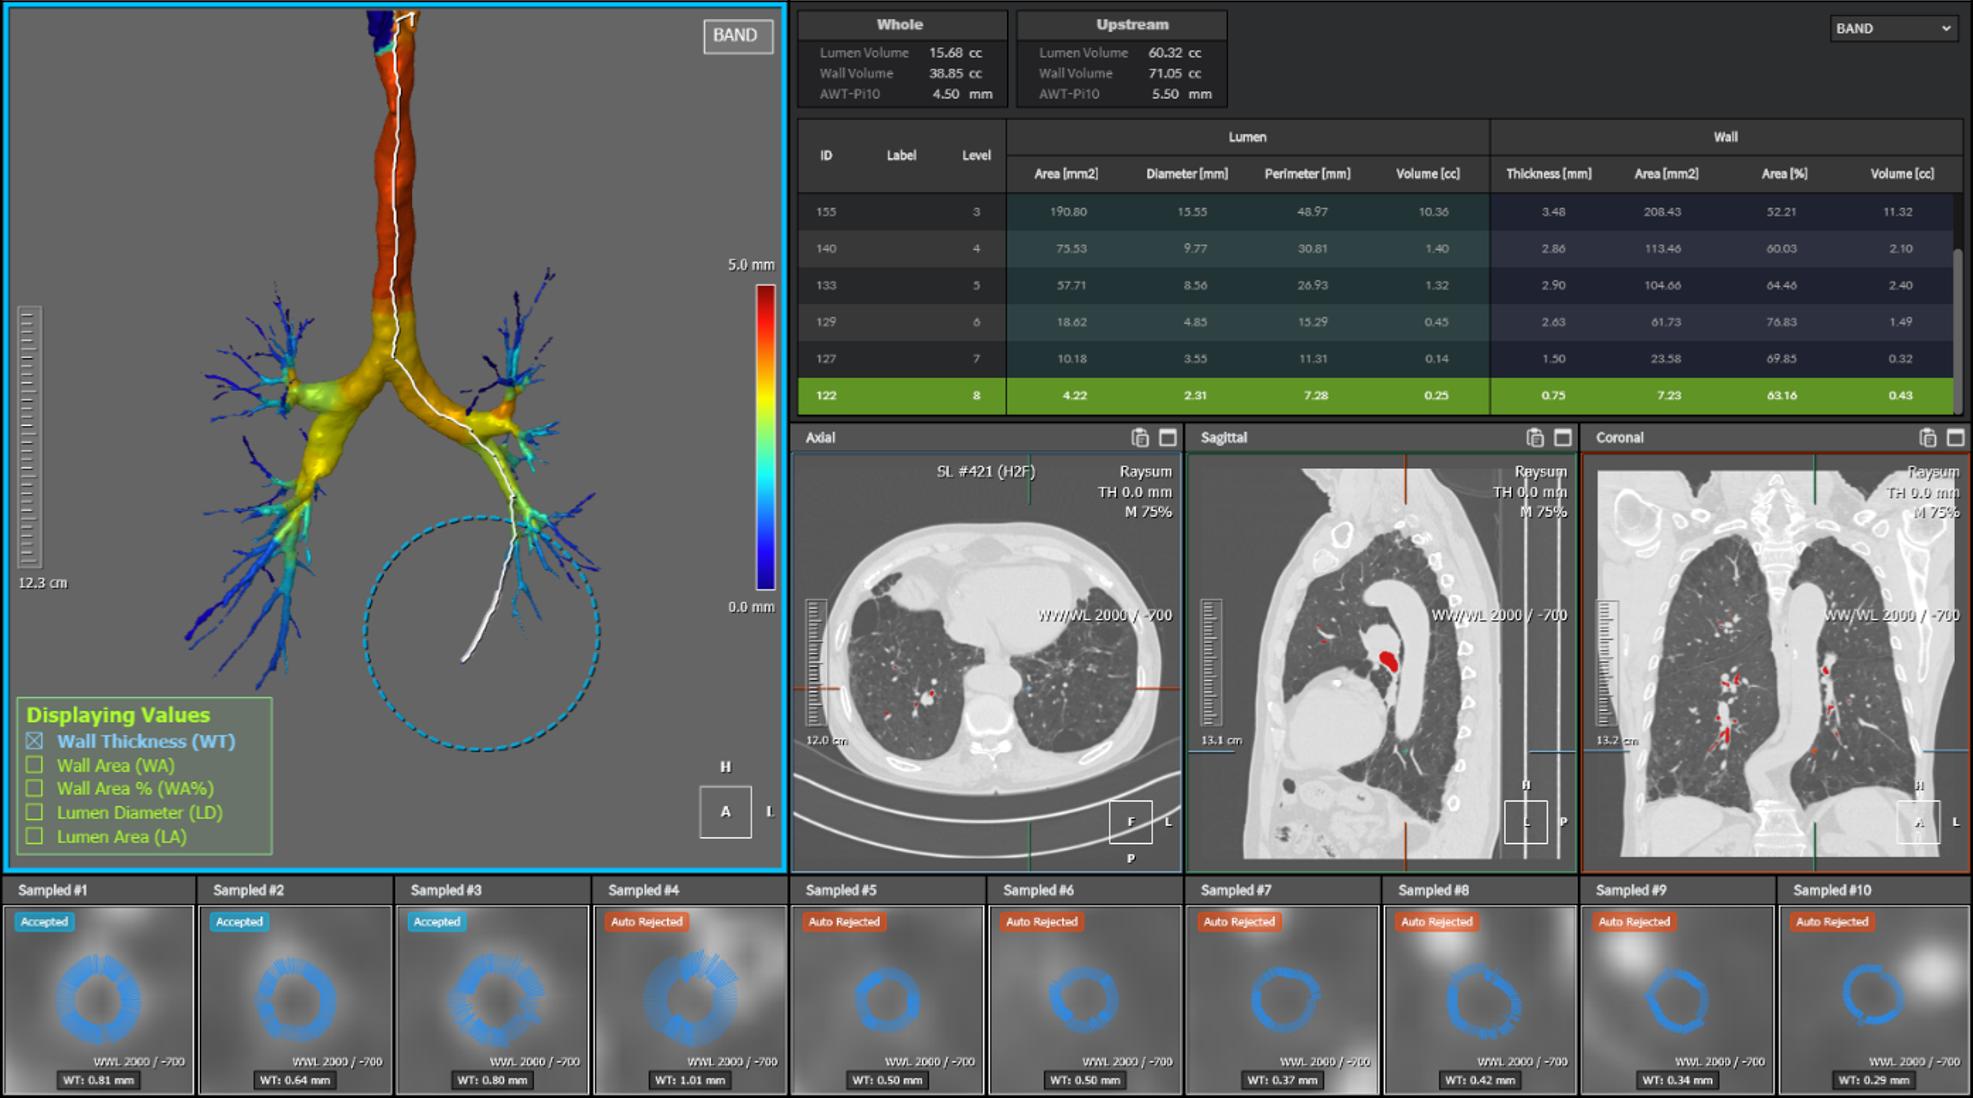Uncheck the Wall Thickness (WT) checkbox
Viewport: 1973px width, 1098px height.
35,741
